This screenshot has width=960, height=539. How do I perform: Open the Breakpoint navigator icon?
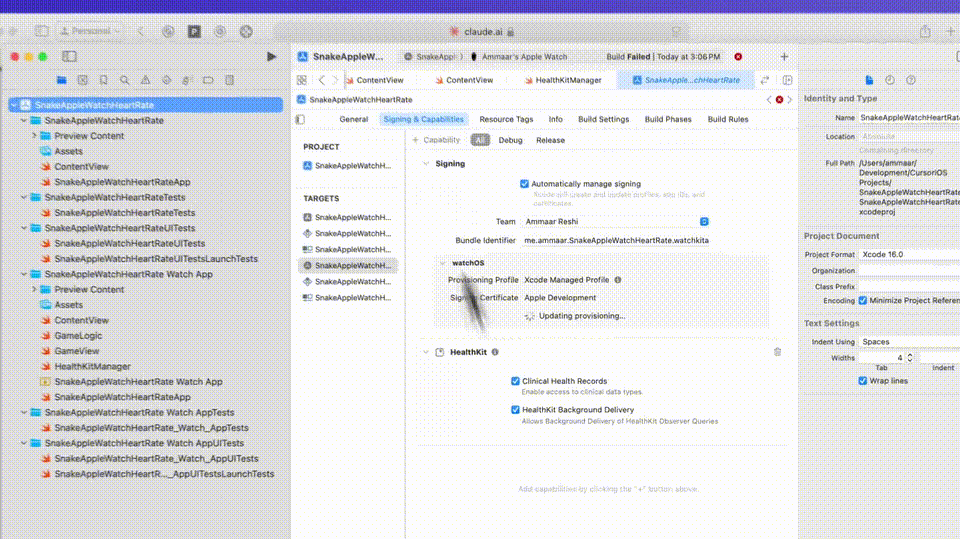tap(208, 80)
